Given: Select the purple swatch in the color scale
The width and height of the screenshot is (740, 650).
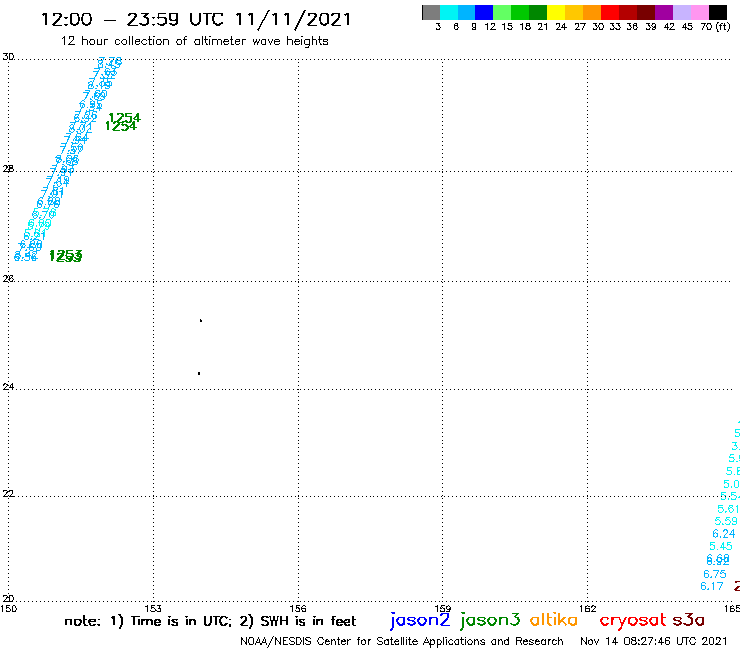Looking at the screenshot, I should coord(664,12).
